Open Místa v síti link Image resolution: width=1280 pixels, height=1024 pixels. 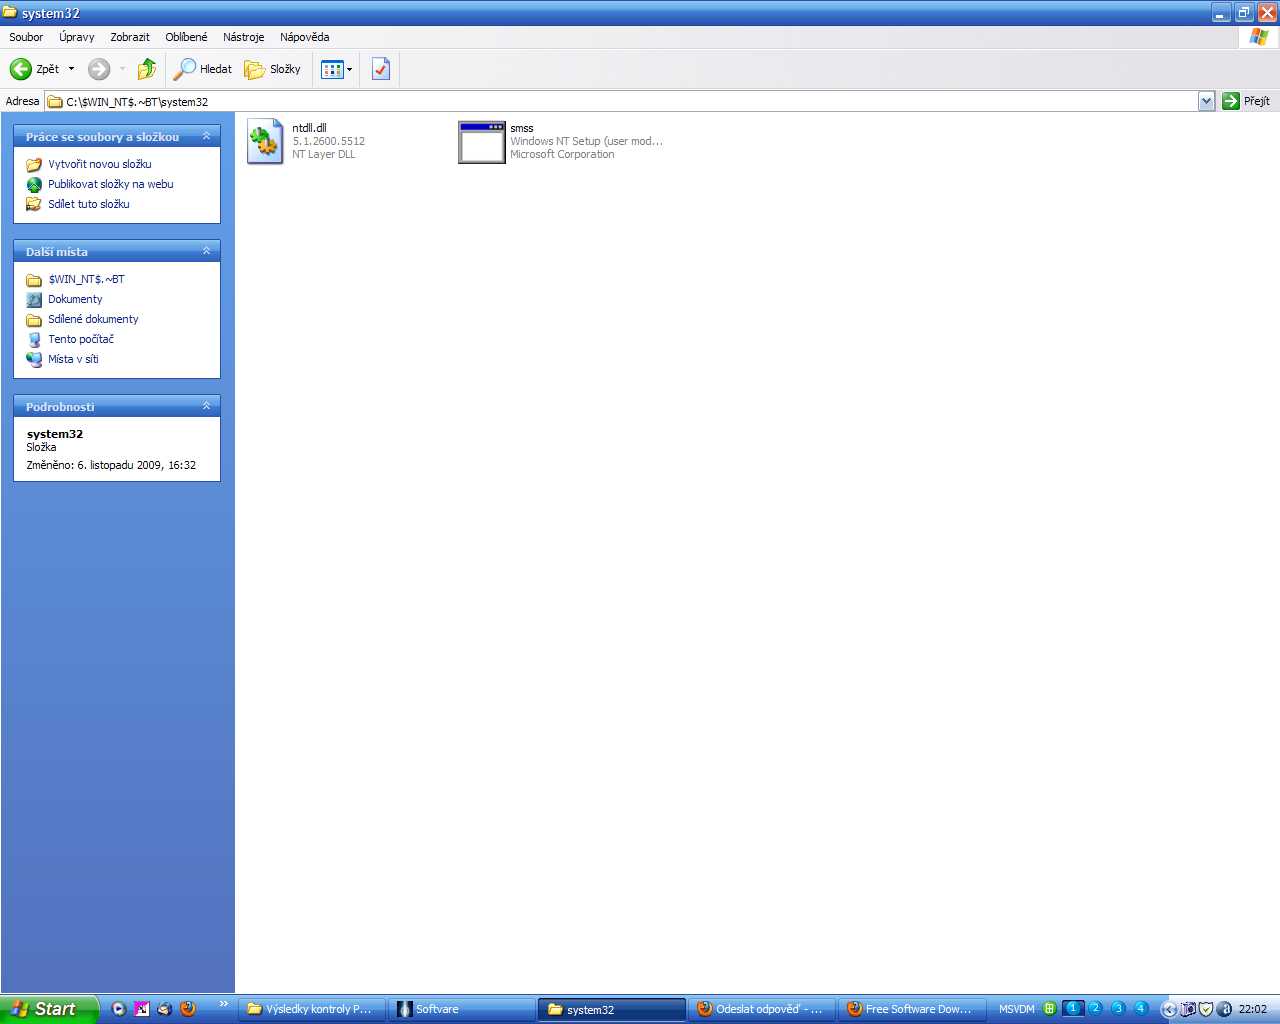(73, 359)
